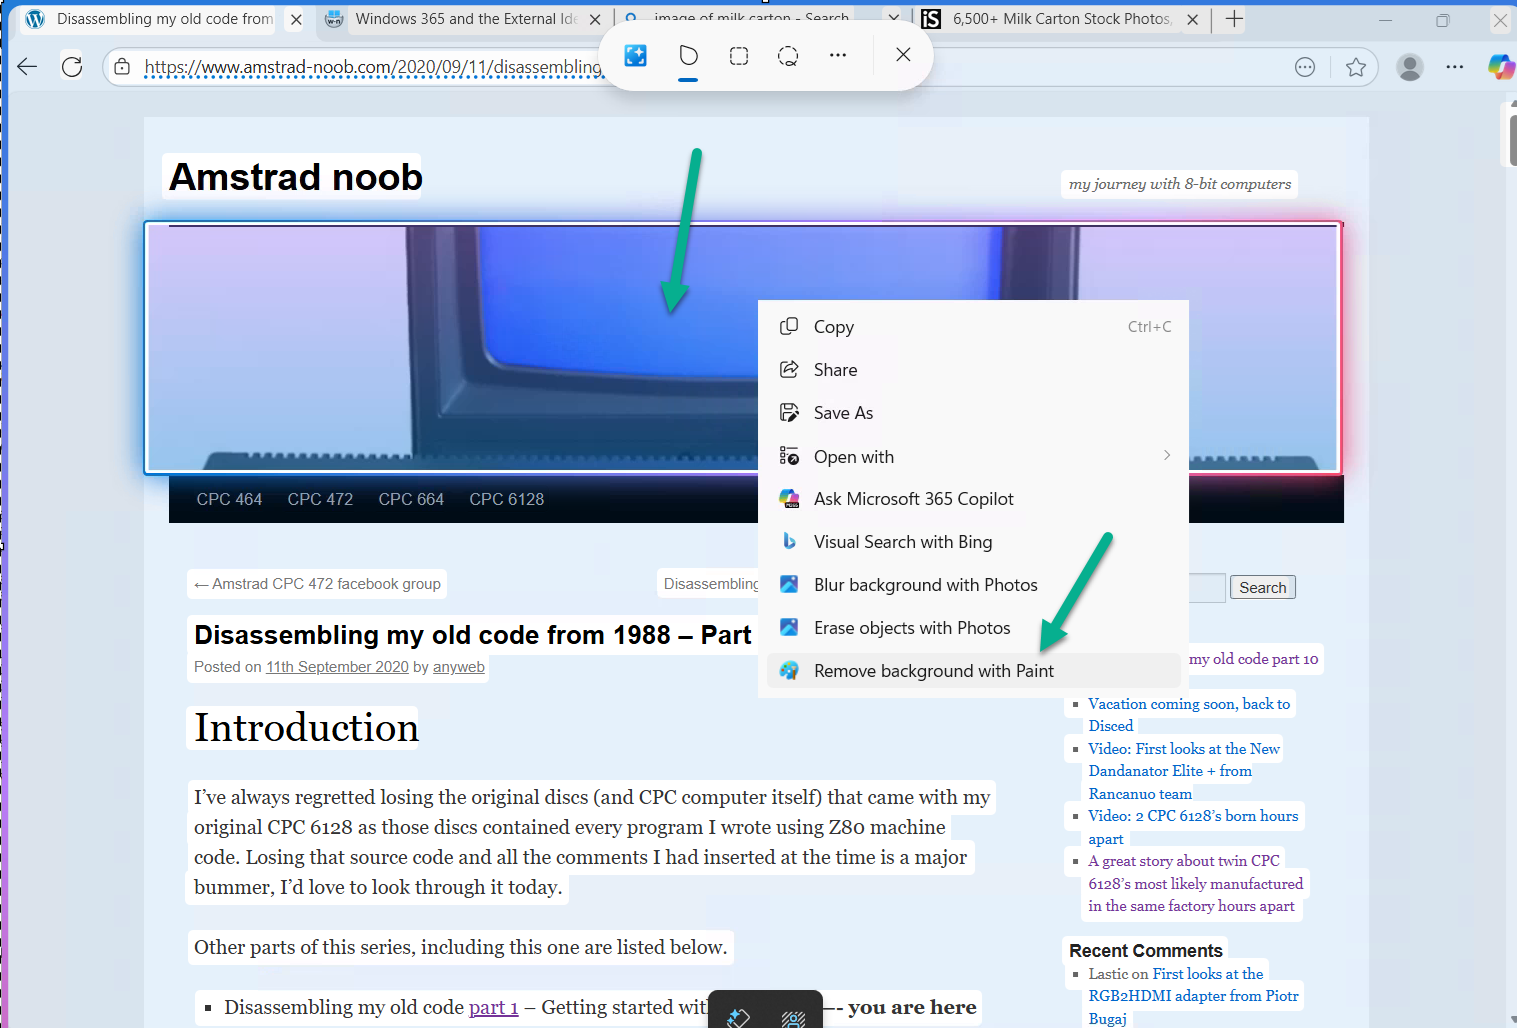Image resolution: width=1517 pixels, height=1028 pixels.
Task: Click inside the address bar URL field
Action: coord(400,66)
